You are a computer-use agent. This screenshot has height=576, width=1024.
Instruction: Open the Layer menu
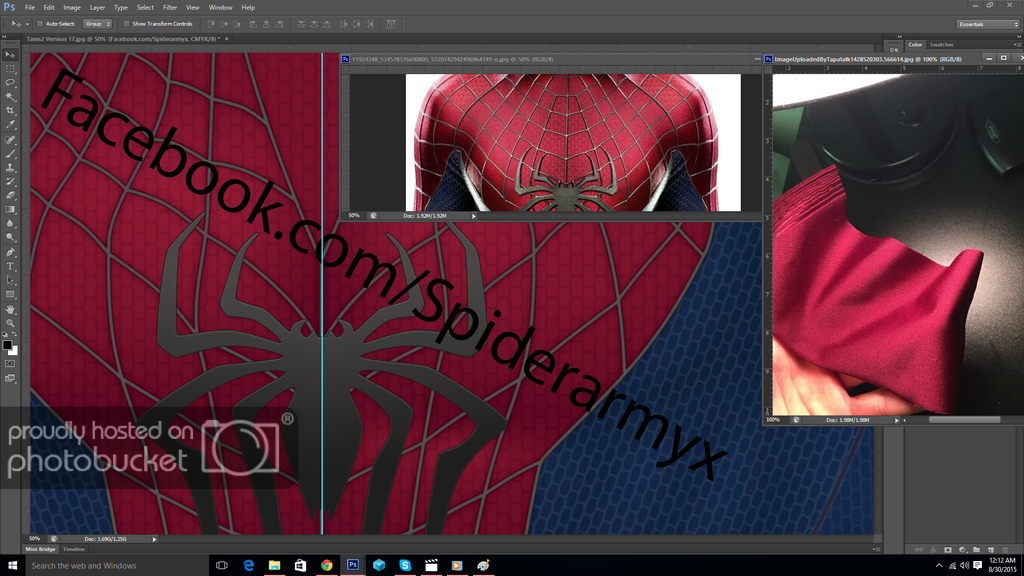point(97,7)
